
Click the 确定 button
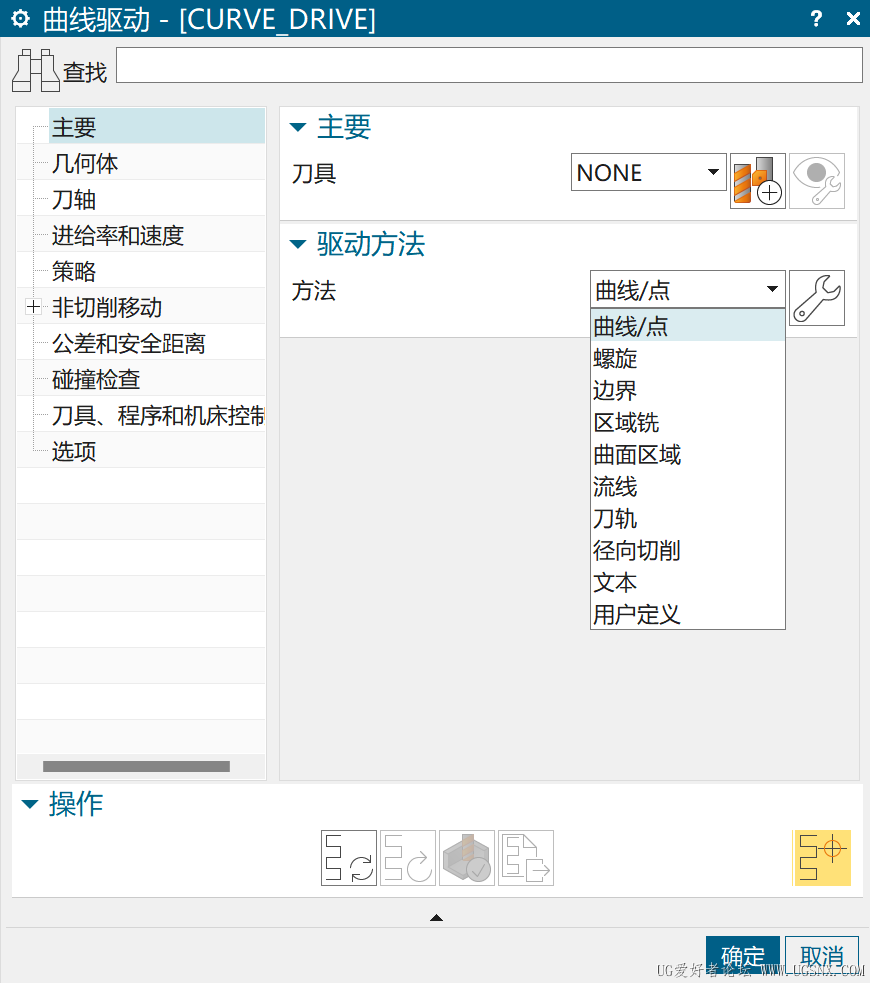click(742, 955)
